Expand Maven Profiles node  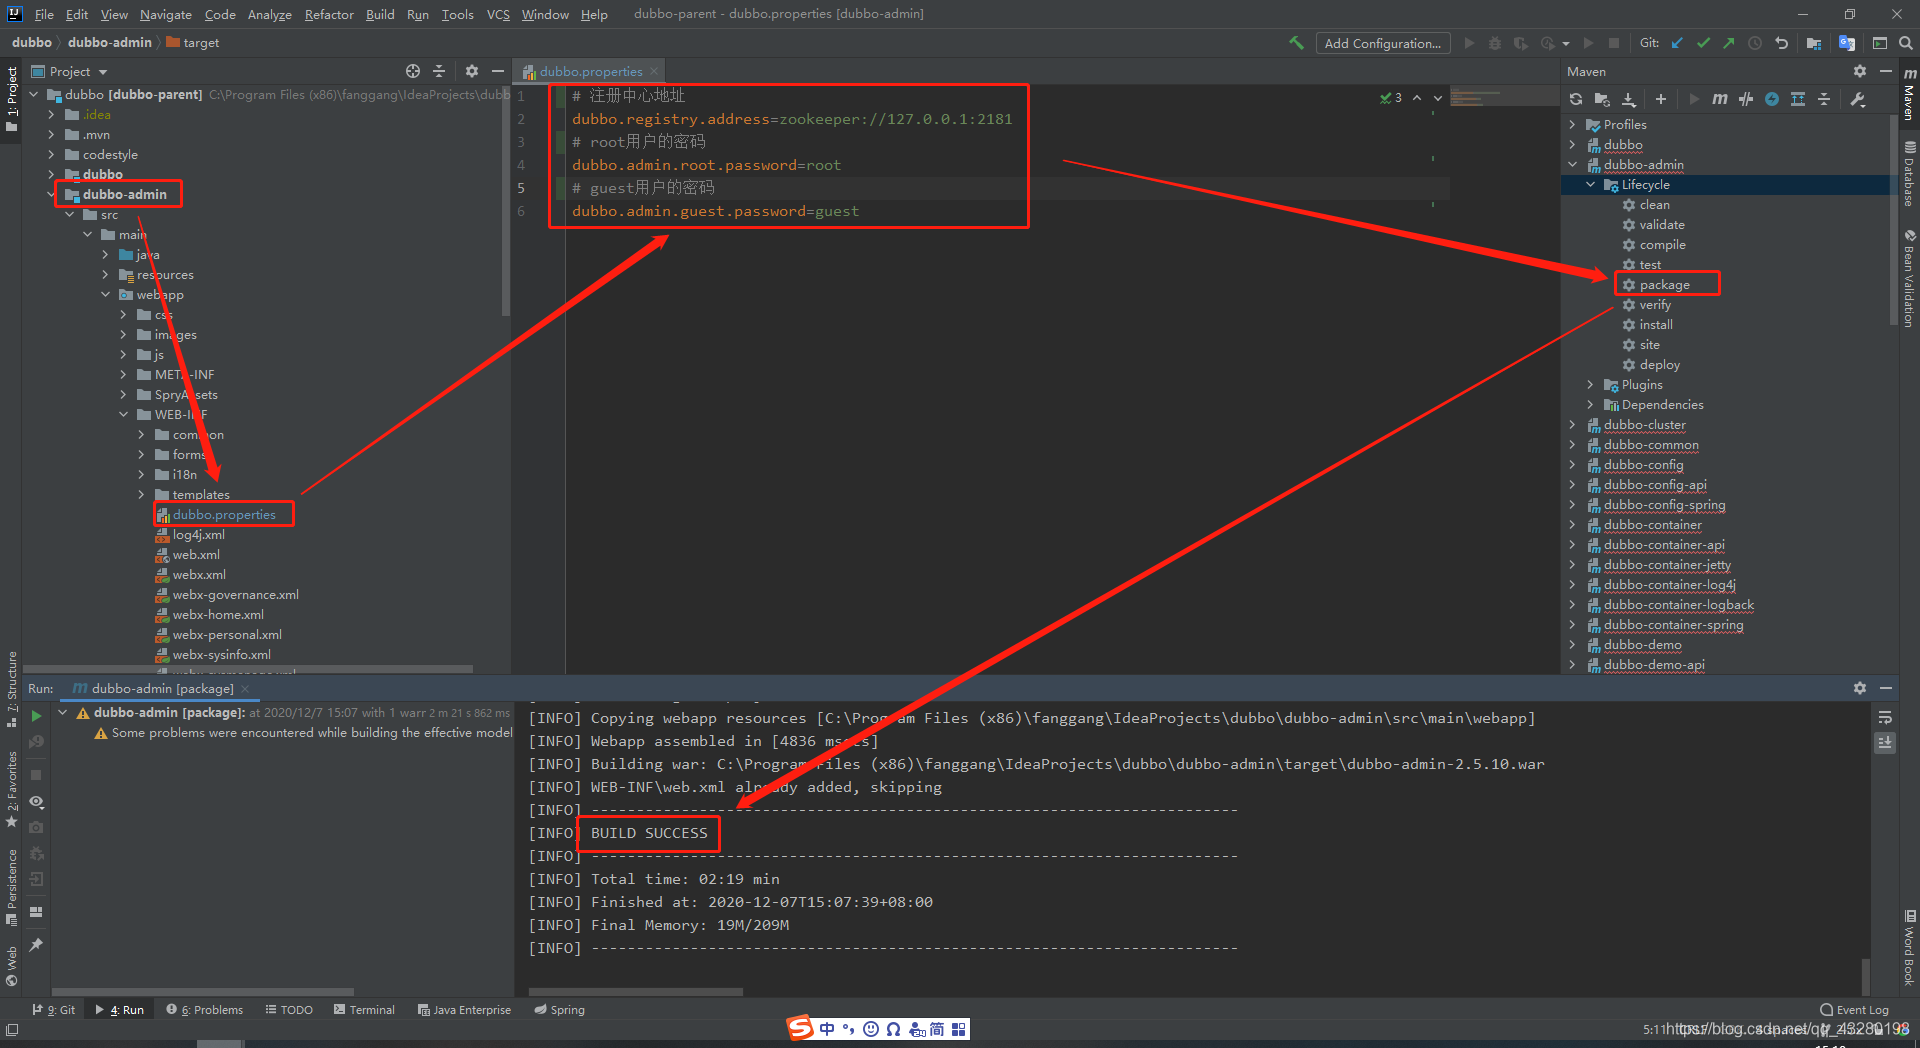point(1573,124)
